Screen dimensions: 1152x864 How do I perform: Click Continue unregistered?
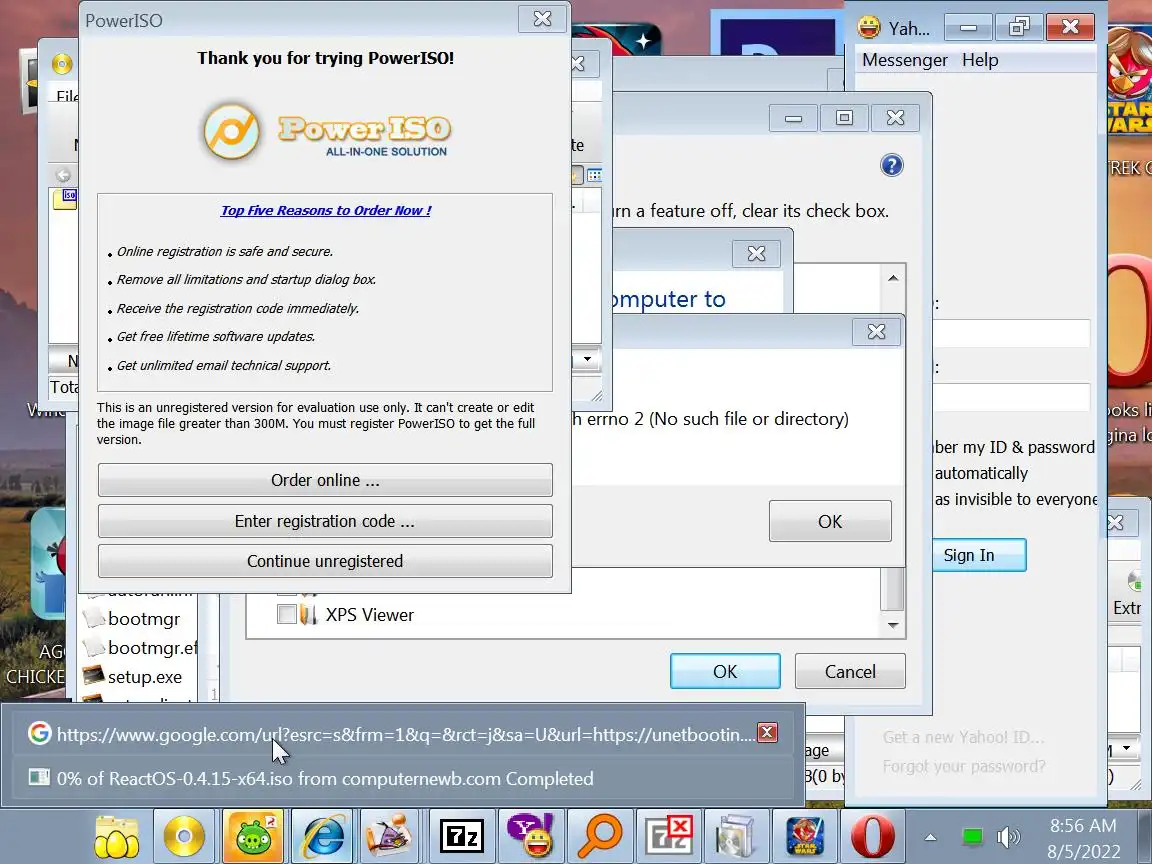[325, 561]
